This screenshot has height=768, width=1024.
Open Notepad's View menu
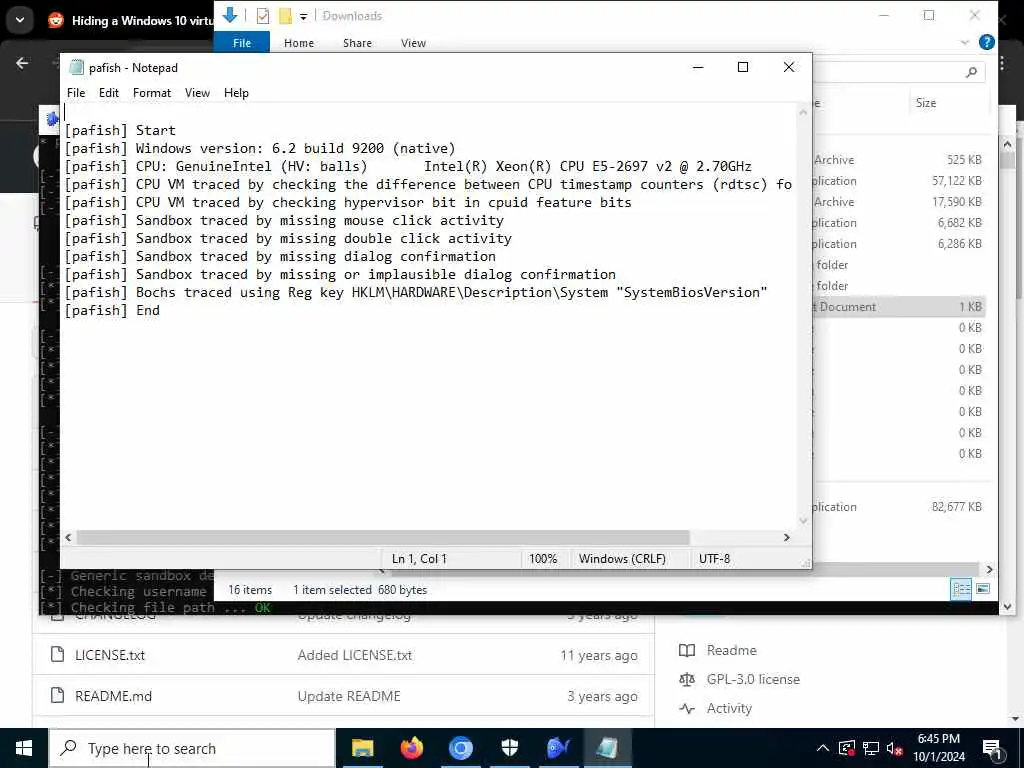click(197, 93)
